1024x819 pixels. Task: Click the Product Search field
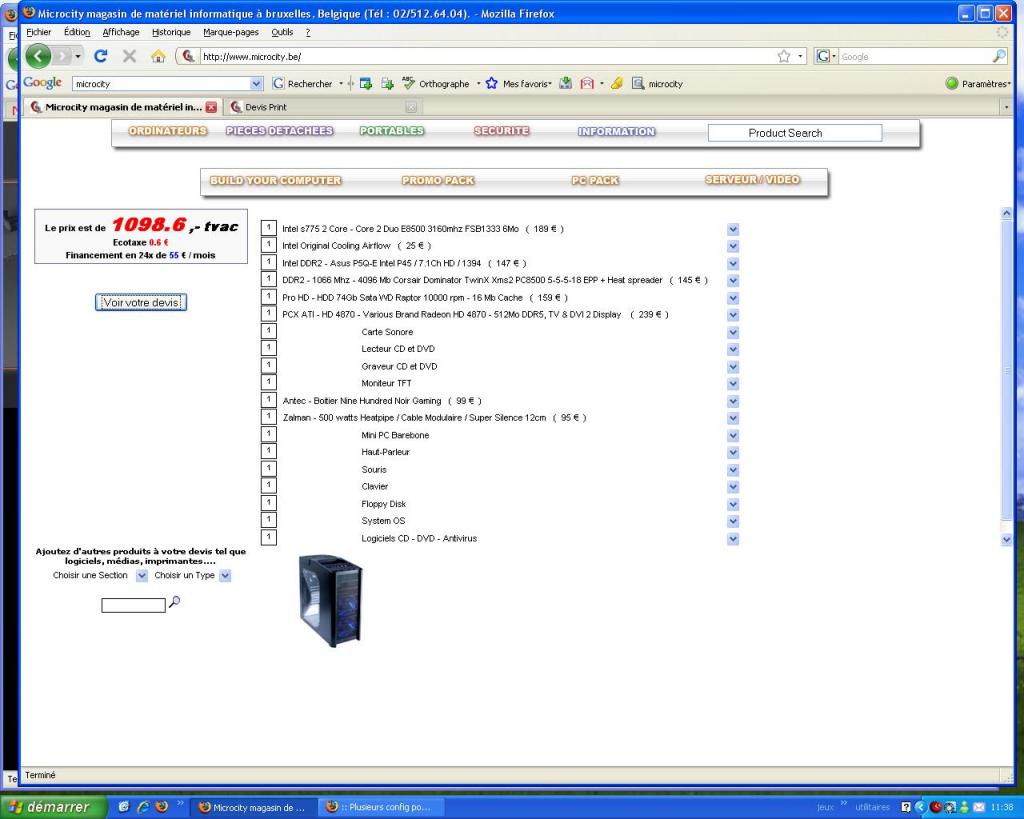coord(795,133)
